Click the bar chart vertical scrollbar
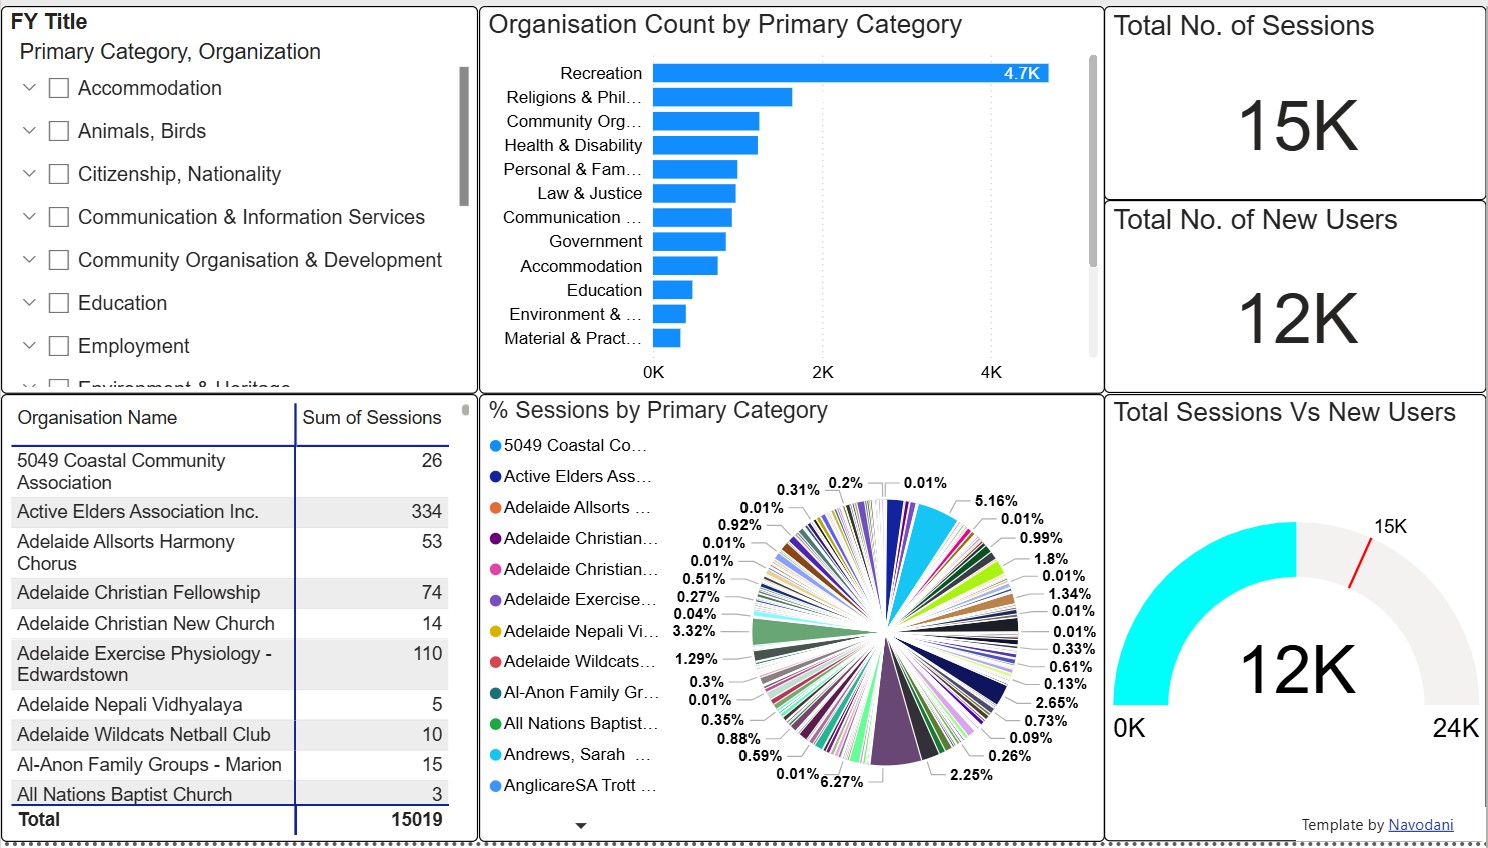 coord(1093,160)
